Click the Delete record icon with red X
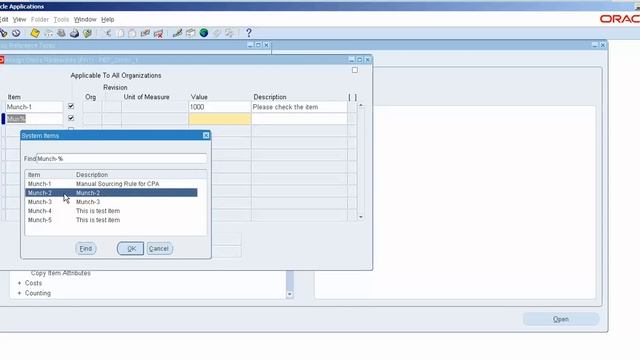640x360 pixels. pyautogui.click(x=158, y=33)
